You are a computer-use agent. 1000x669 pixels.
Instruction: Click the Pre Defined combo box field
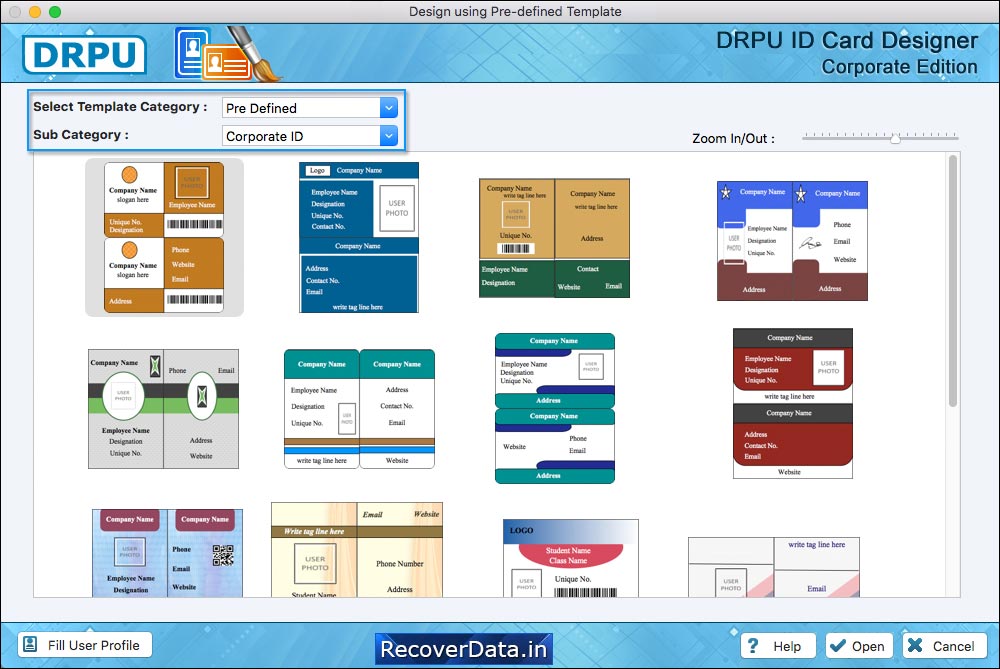(310, 108)
